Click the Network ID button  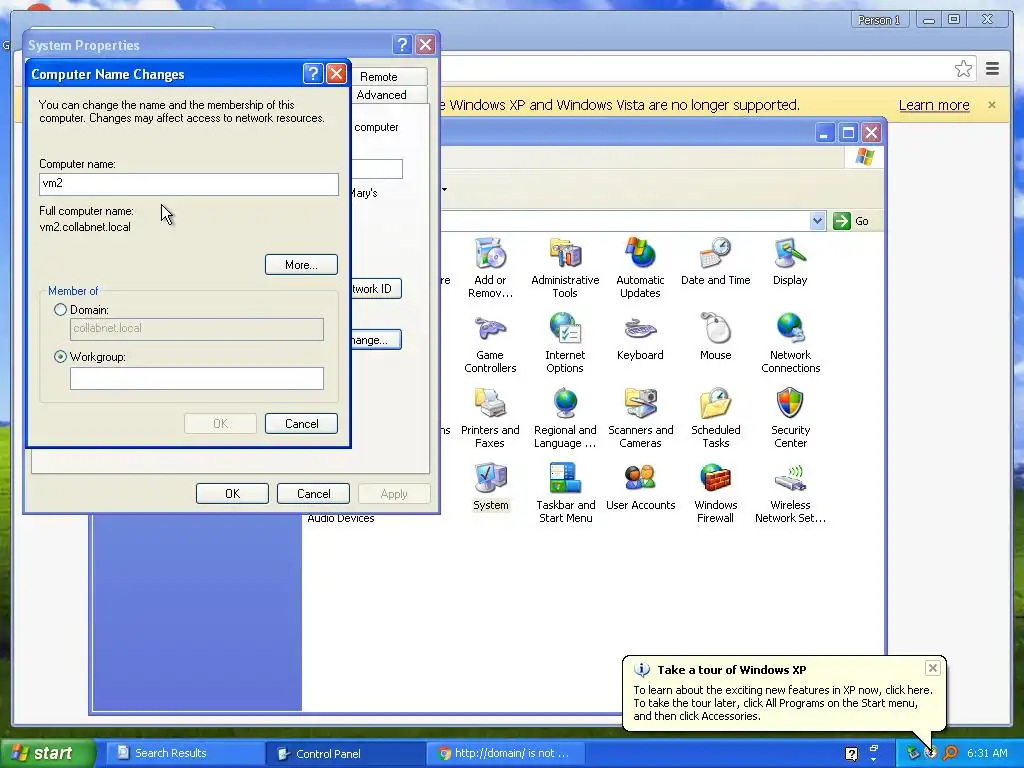(376, 289)
